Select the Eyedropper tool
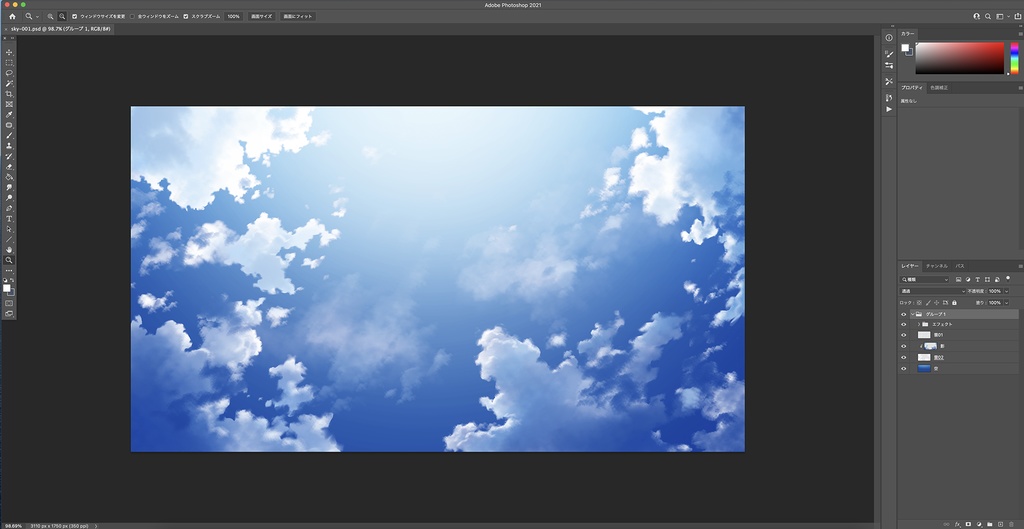Viewport: 1024px width, 529px height. pos(9,115)
